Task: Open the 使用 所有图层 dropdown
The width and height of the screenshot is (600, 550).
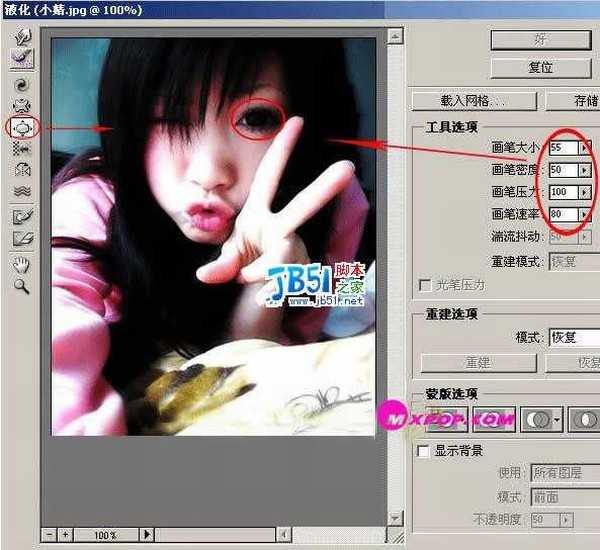Action: click(x=565, y=473)
